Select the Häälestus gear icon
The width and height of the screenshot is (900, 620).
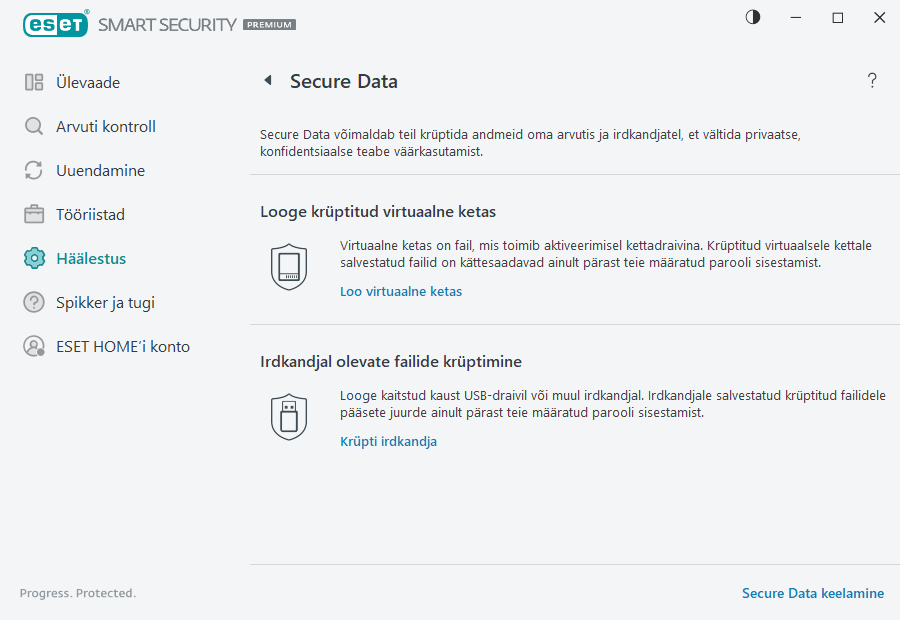point(33,258)
